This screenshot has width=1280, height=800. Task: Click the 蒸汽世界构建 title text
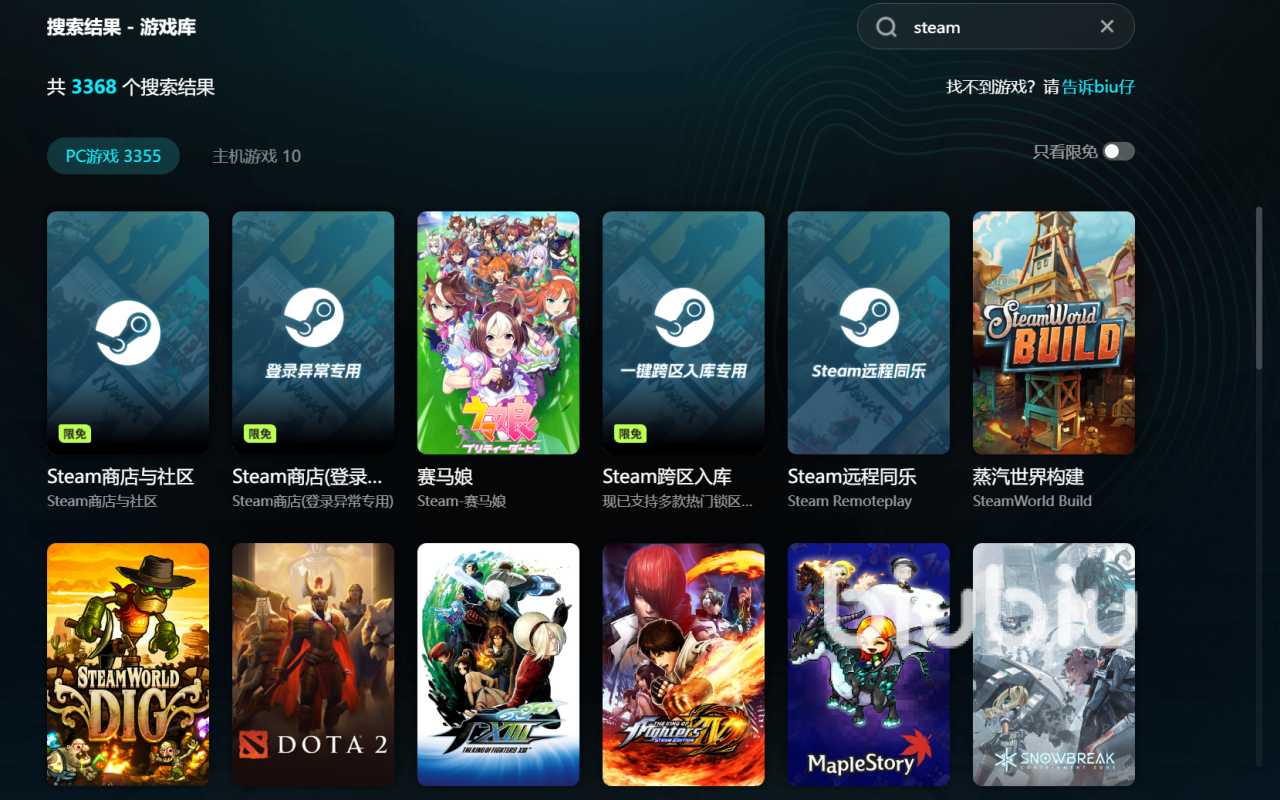[1028, 477]
